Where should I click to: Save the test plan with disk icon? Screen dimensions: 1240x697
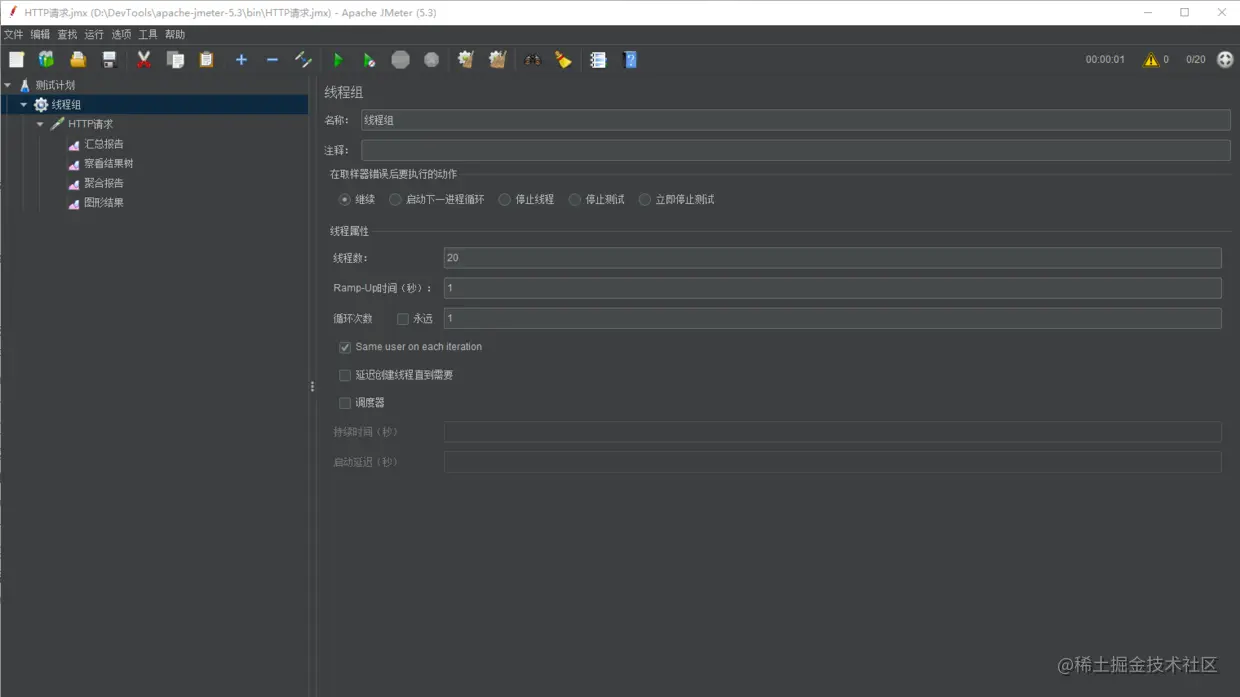(x=109, y=60)
